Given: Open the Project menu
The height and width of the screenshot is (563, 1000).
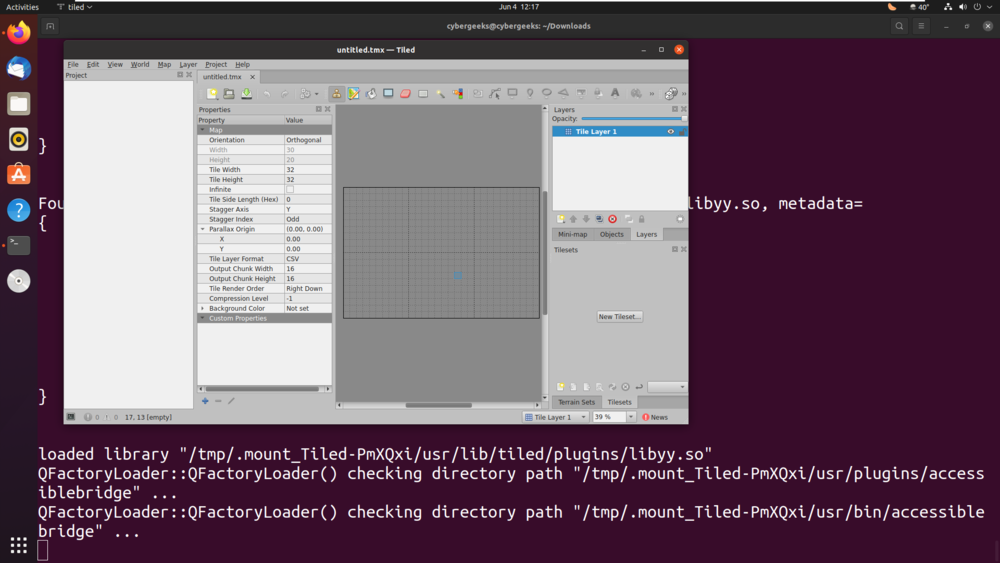Looking at the screenshot, I should (216, 64).
